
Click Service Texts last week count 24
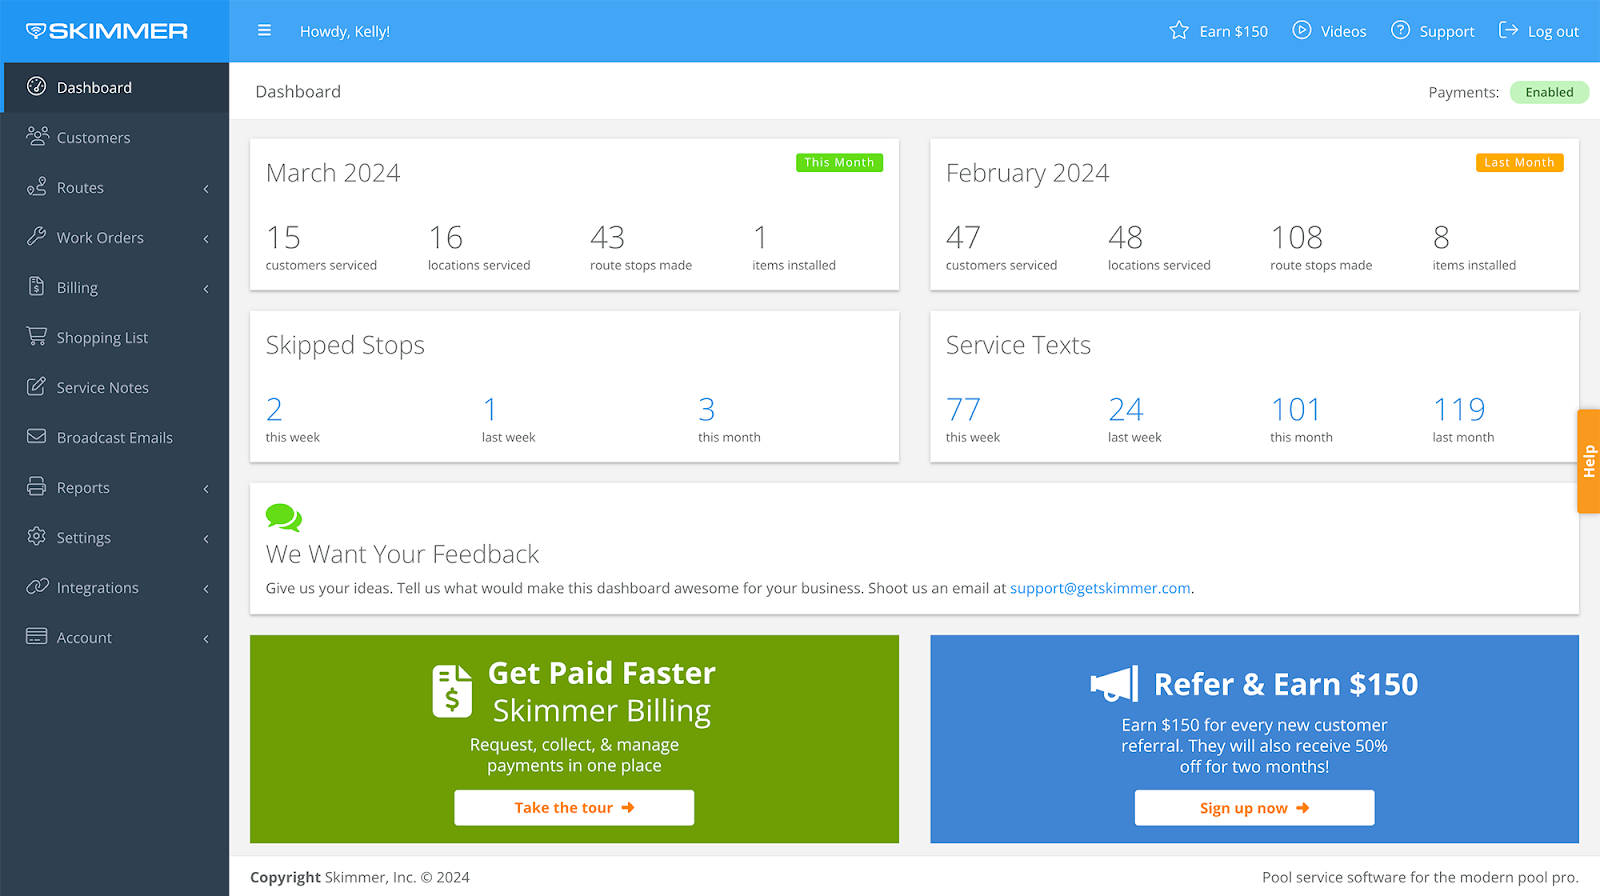1125,409
